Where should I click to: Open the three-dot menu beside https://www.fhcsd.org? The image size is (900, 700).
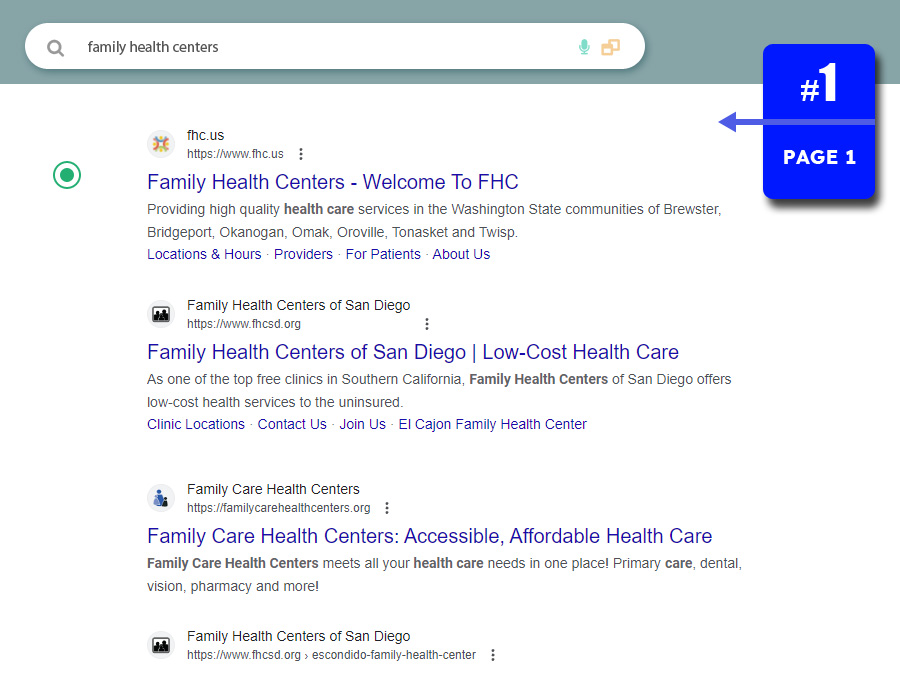click(426, 324)
